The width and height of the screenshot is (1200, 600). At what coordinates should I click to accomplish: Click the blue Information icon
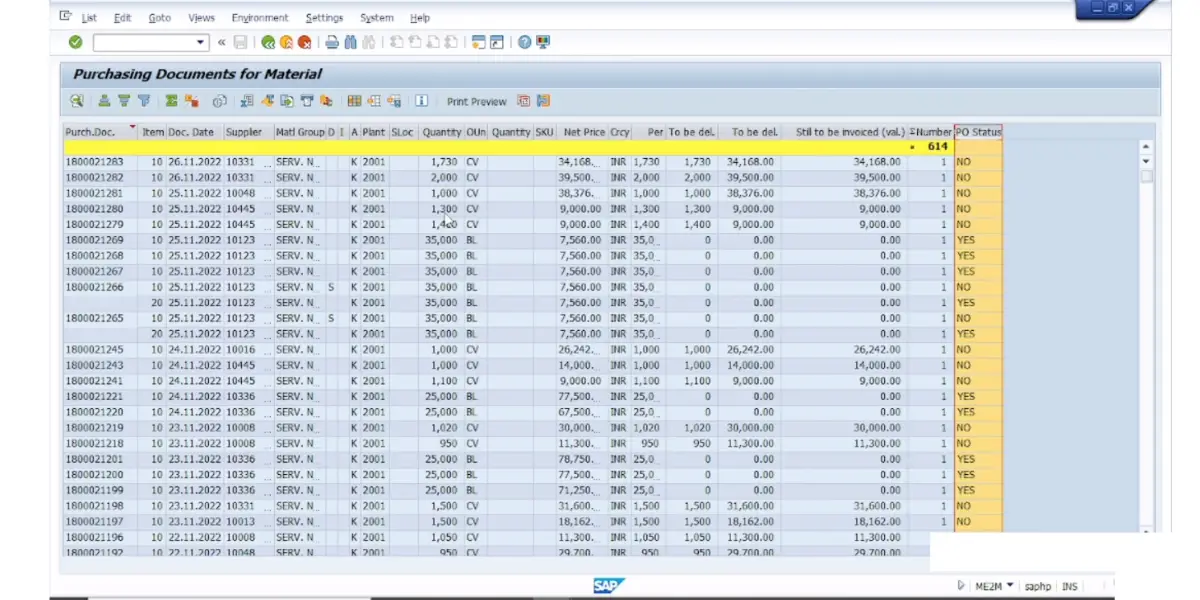pos(421,101)
